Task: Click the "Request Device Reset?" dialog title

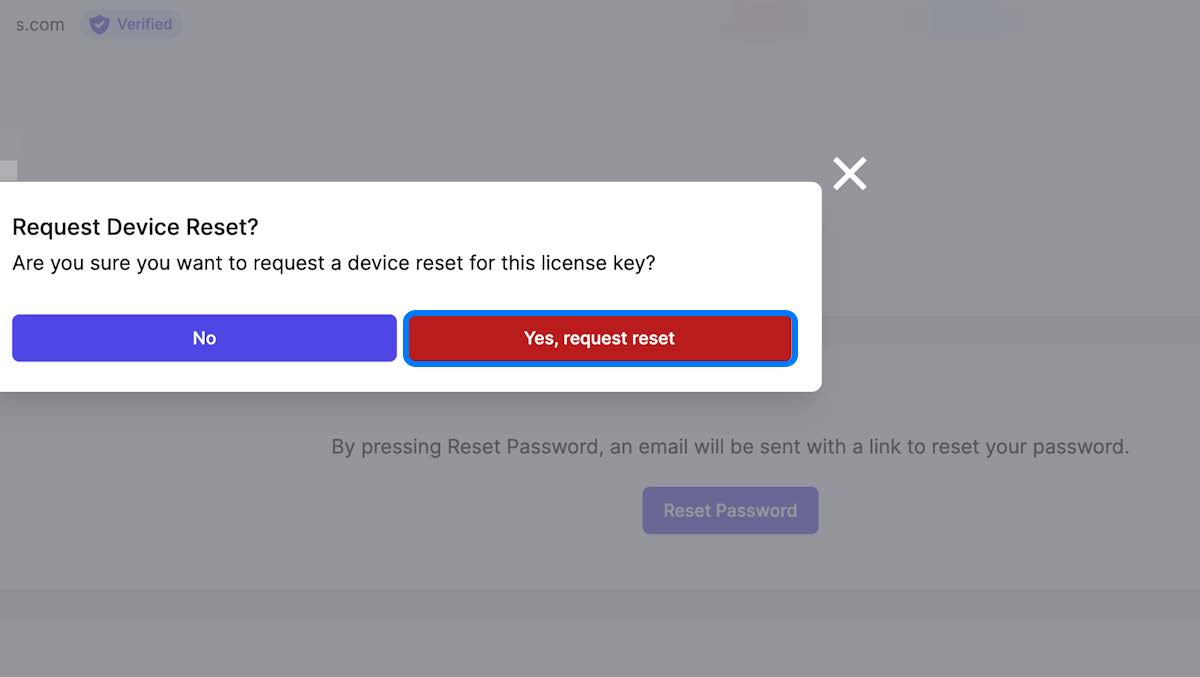Action: [x=137, y=227]
